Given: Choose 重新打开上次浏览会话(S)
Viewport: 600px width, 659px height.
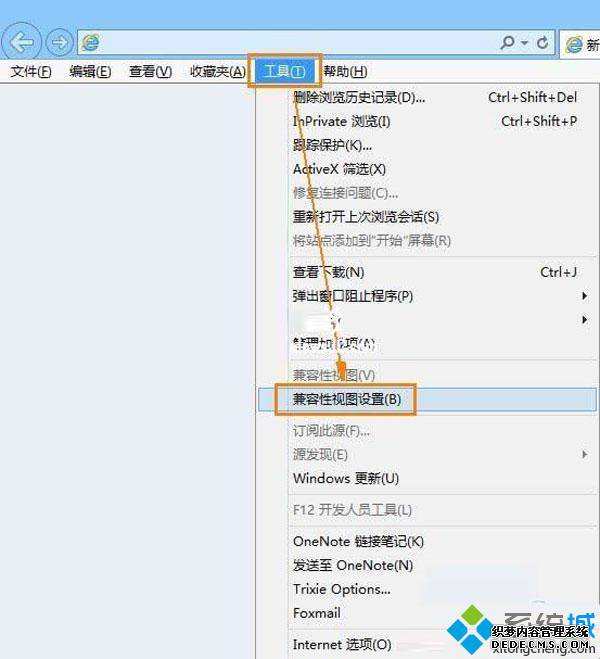Looking at the screenshot, I should [427, 217].
